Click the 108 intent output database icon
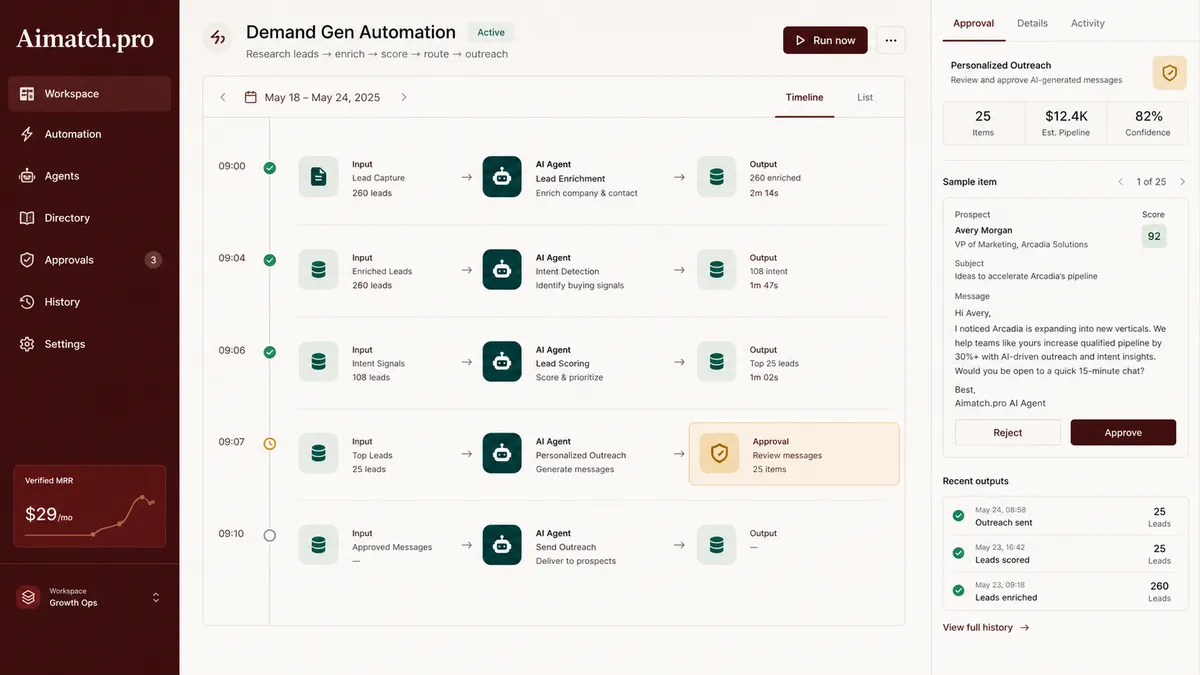Image resolution: width=1200 pixels, height=675 pixels. (x=716, y=269)
